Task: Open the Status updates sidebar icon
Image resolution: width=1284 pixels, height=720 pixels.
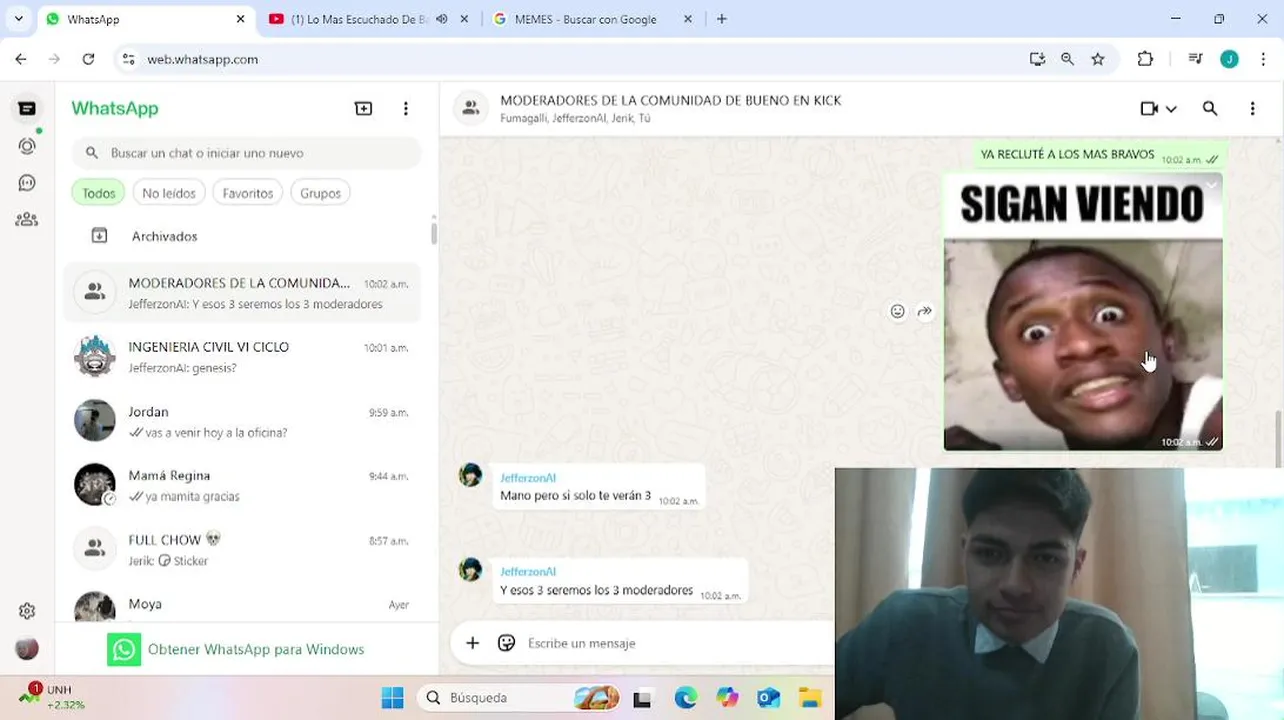Action: (27, 146)
